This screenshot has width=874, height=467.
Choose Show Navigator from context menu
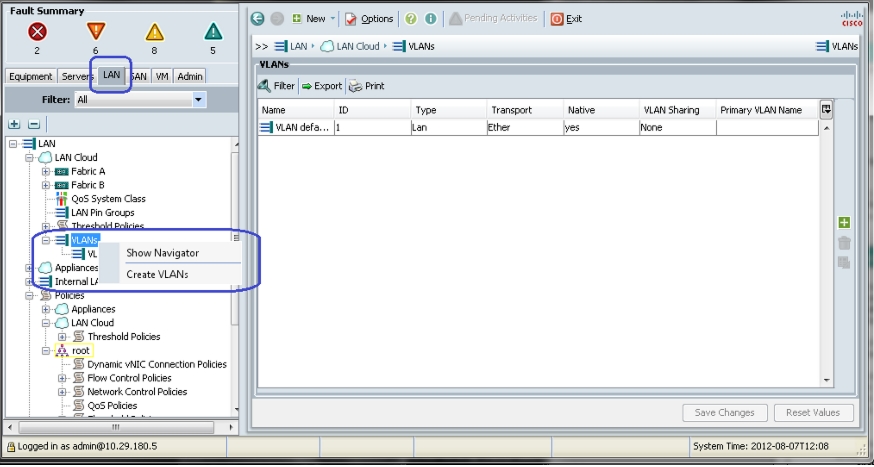pyautogui.click(x=162, y=253)
